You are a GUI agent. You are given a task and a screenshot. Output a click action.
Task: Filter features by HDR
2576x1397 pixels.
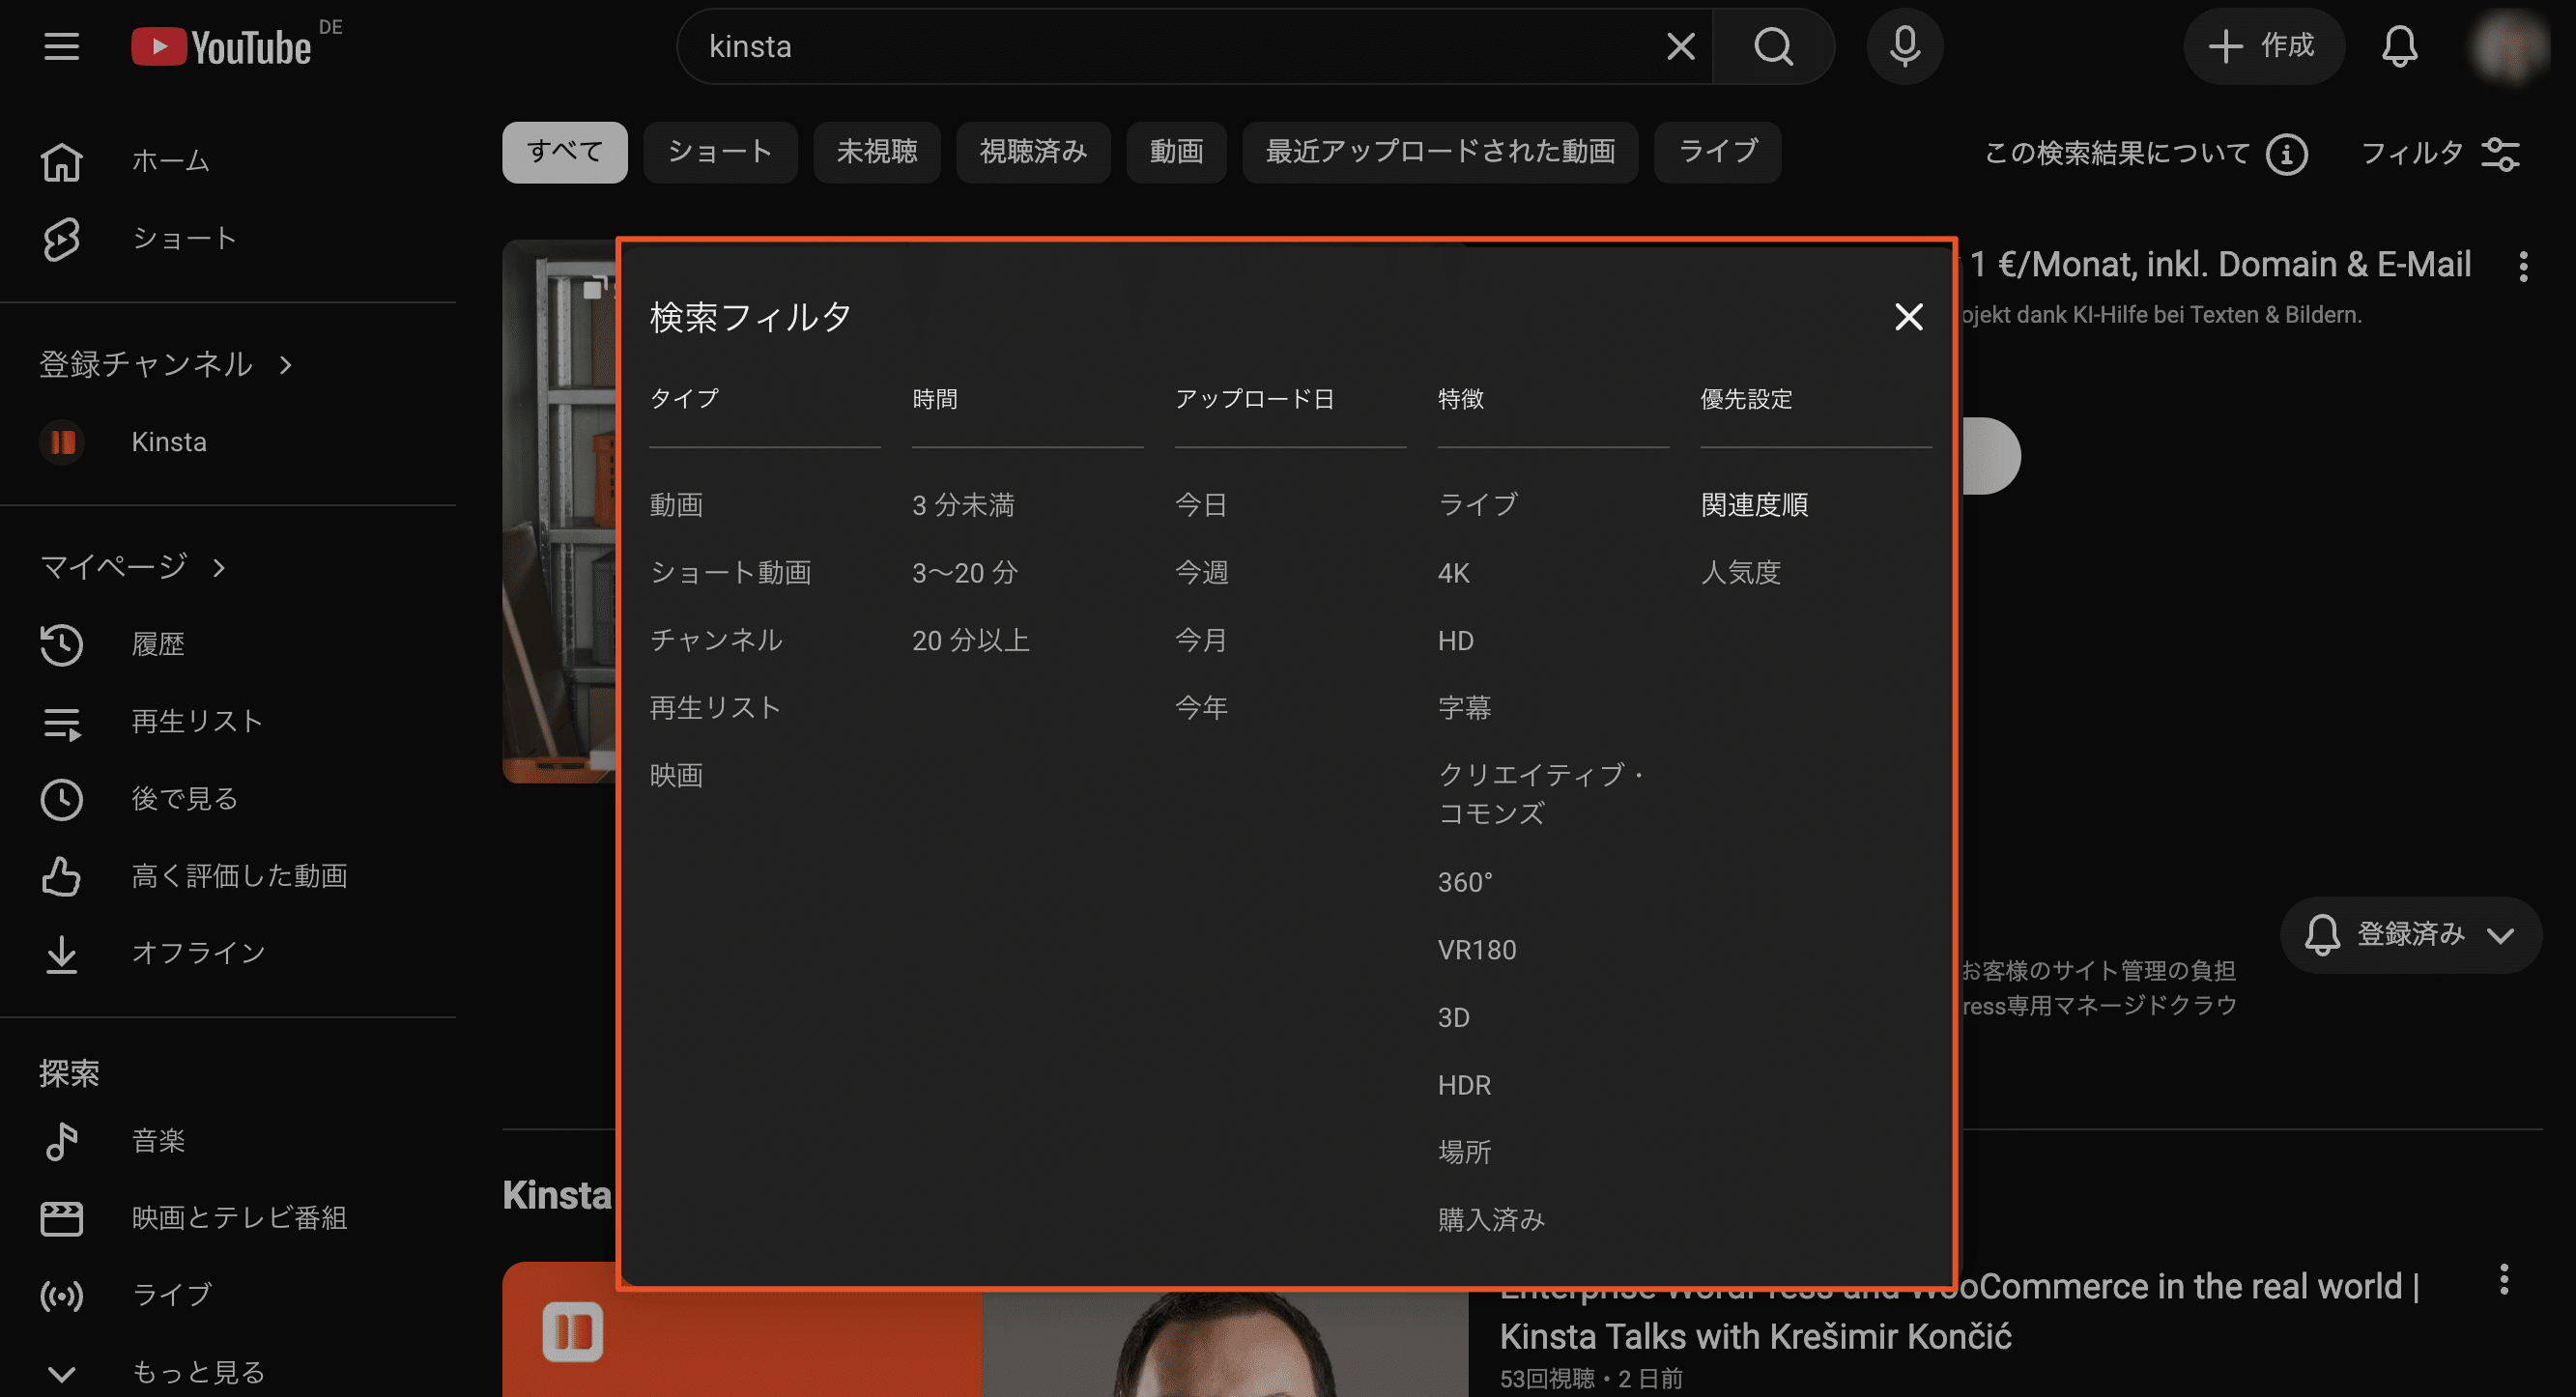click(1464, 1085)
